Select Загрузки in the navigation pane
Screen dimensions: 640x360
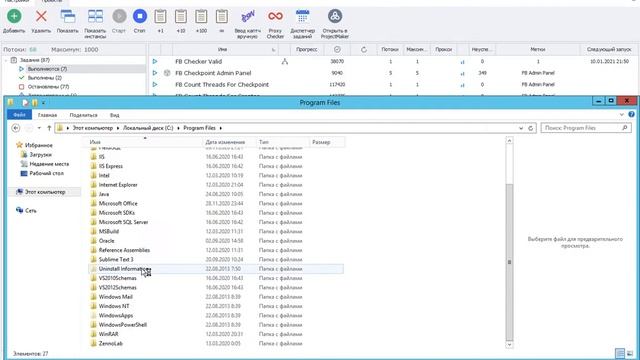[x=40, y=155]
